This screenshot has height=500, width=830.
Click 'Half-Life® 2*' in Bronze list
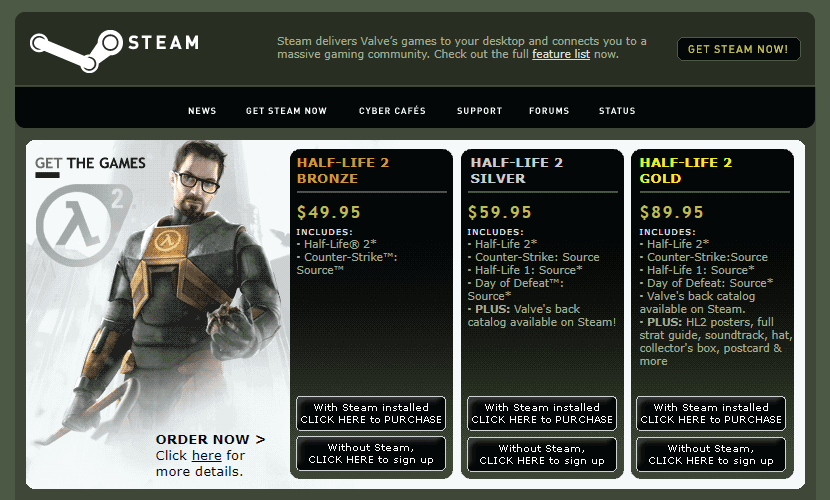tap(337, 244)
